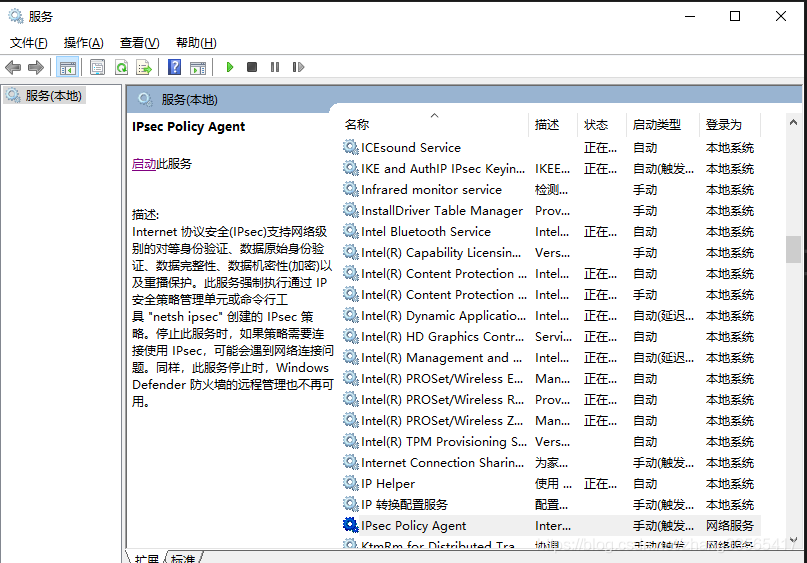
Task: Select Intel(R) HD Graphics Control row
Action: [551, 337]
